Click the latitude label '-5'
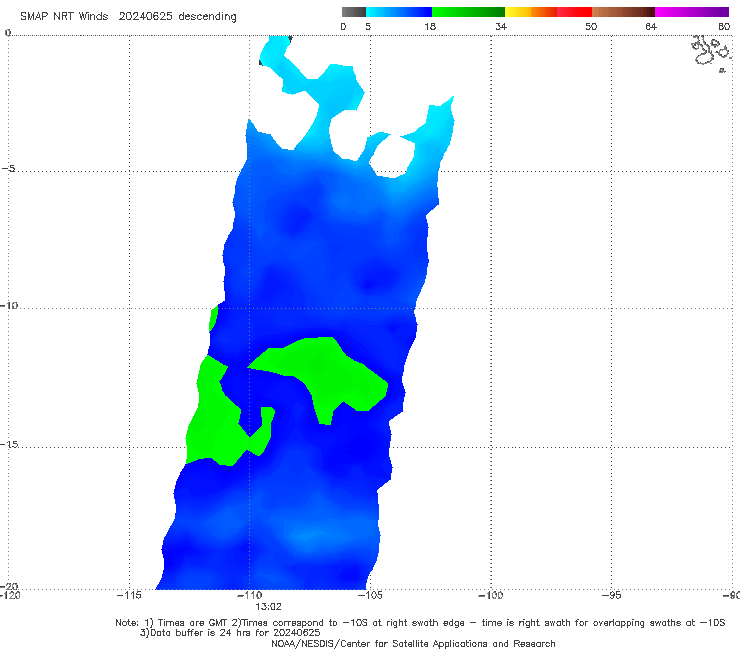The height and width of the screenshot is (650, 740). tap(8, 169)
